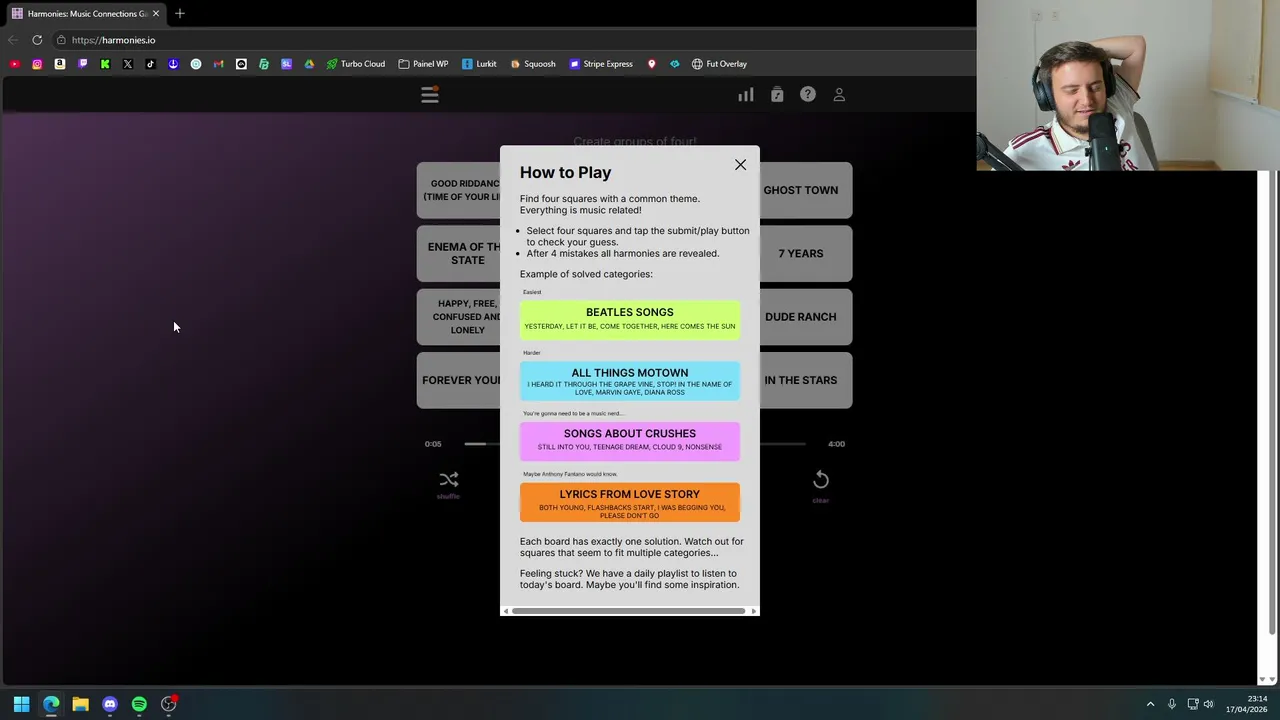The image size is (1280, 720).
Task: Open the Lurkit bookmark
Action: (479, 64)
